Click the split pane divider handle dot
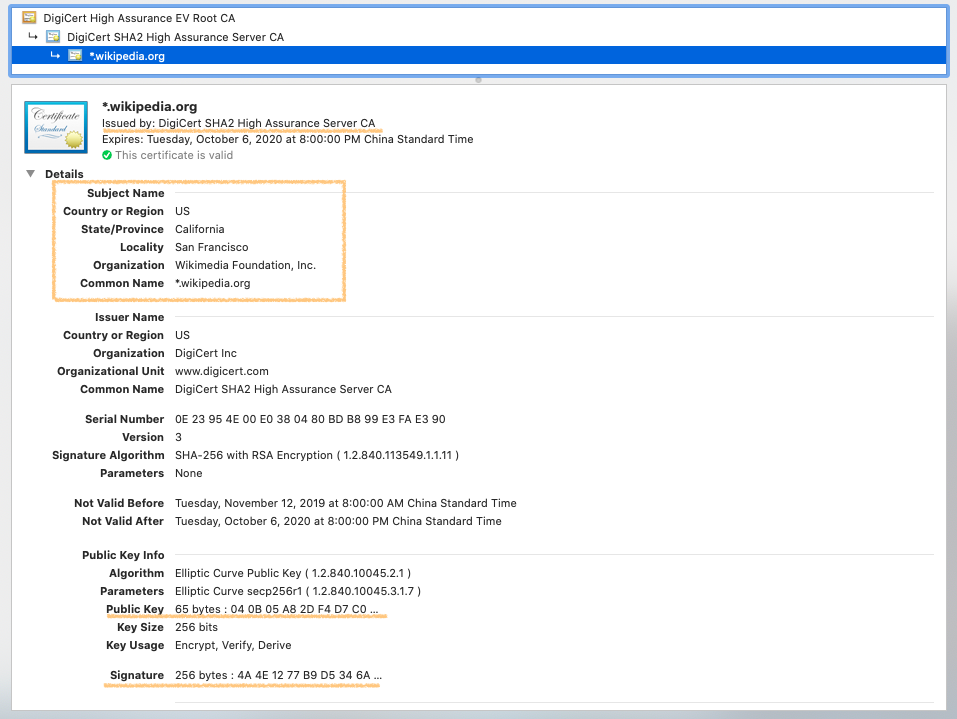 pos(478,80)
